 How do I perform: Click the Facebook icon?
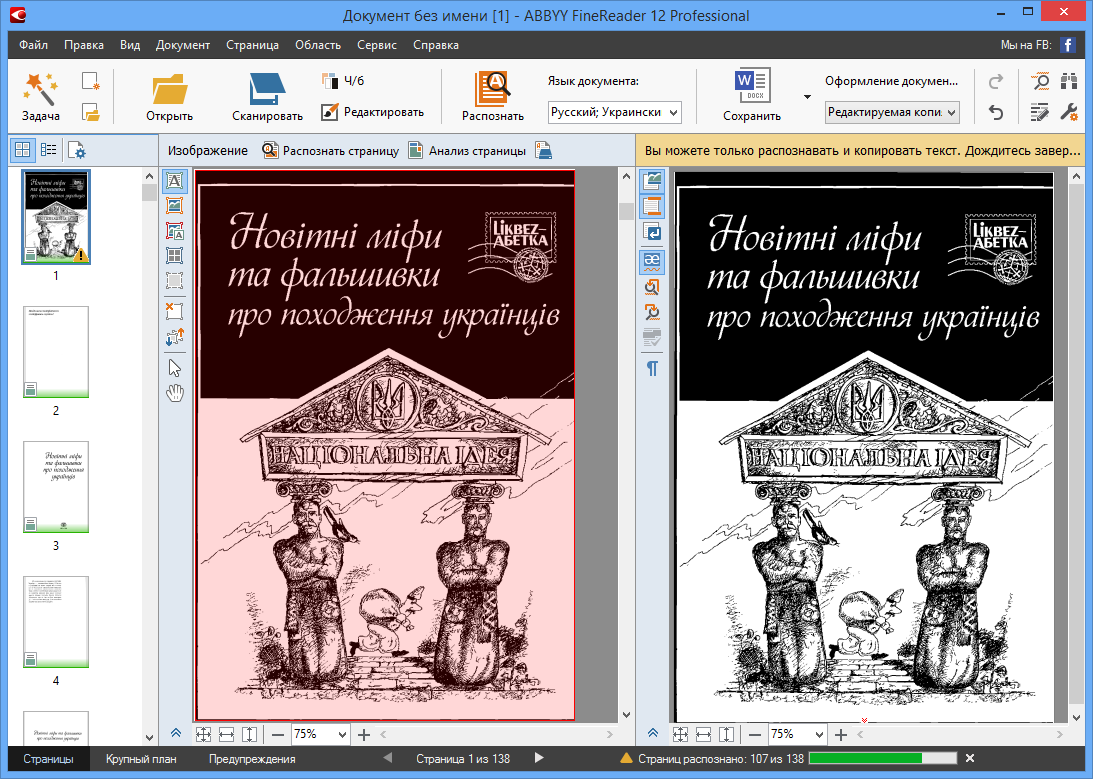pos(1067,45)
